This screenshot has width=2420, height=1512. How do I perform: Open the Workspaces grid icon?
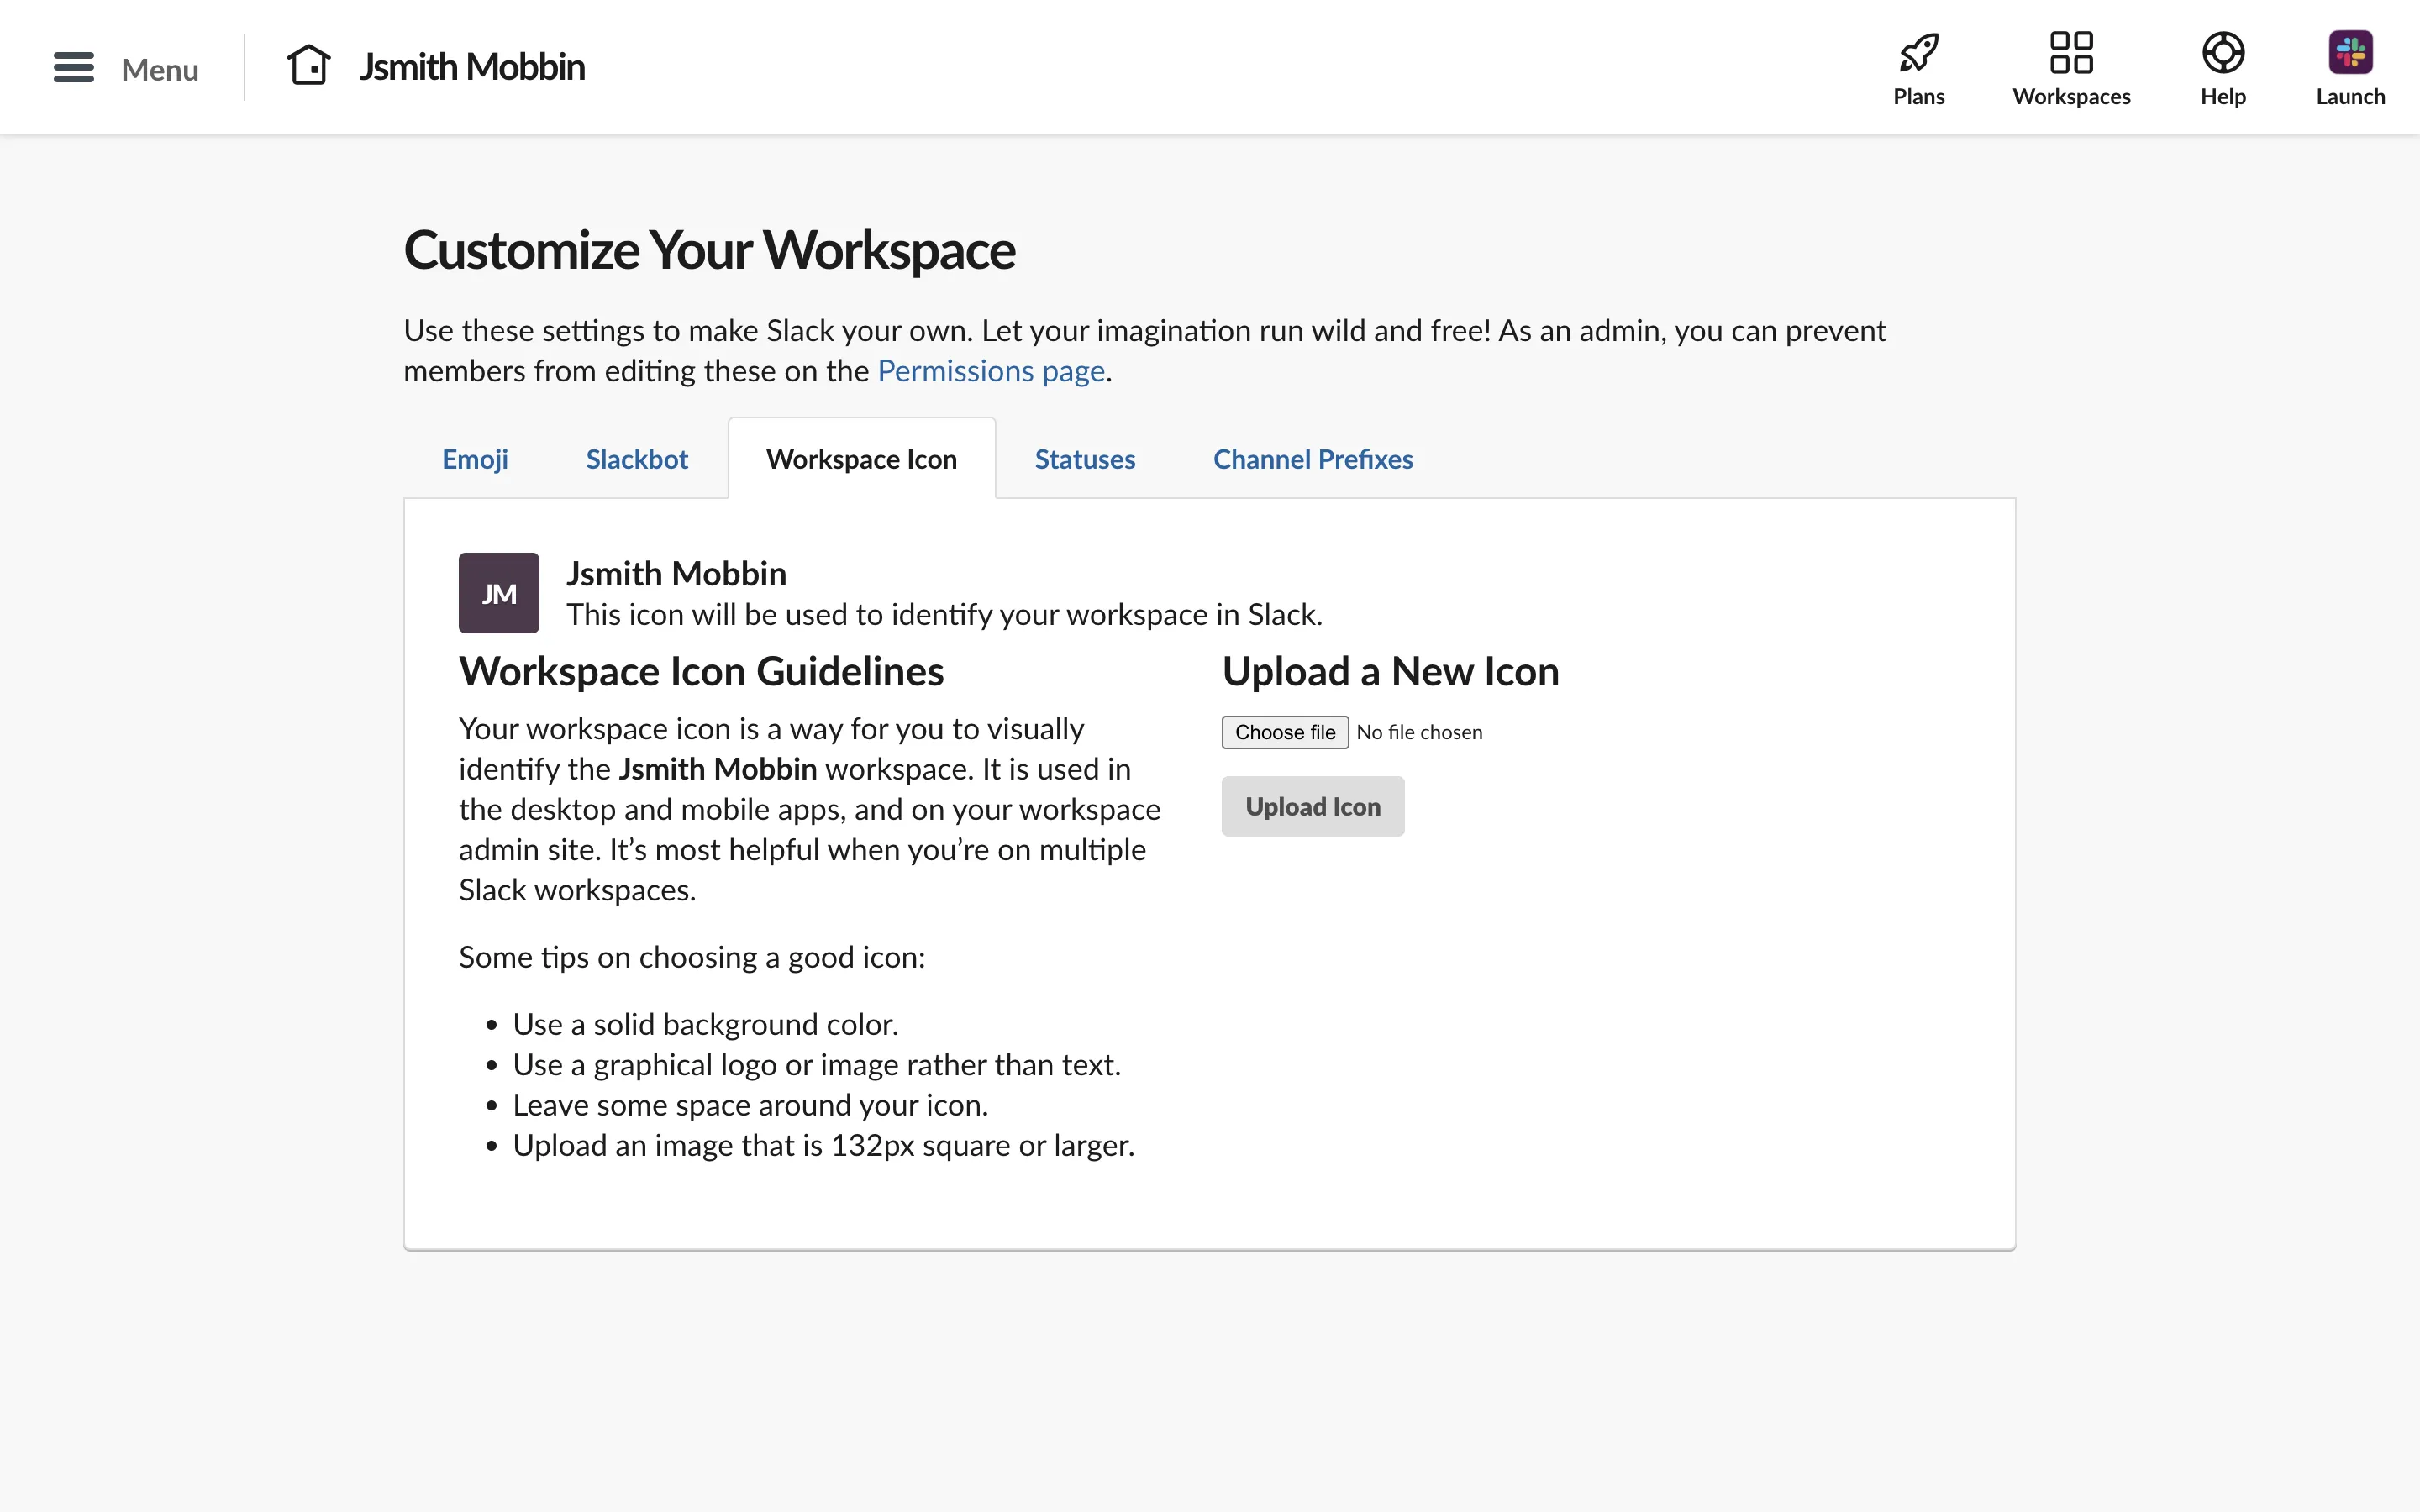click(x=2071, y=52)
